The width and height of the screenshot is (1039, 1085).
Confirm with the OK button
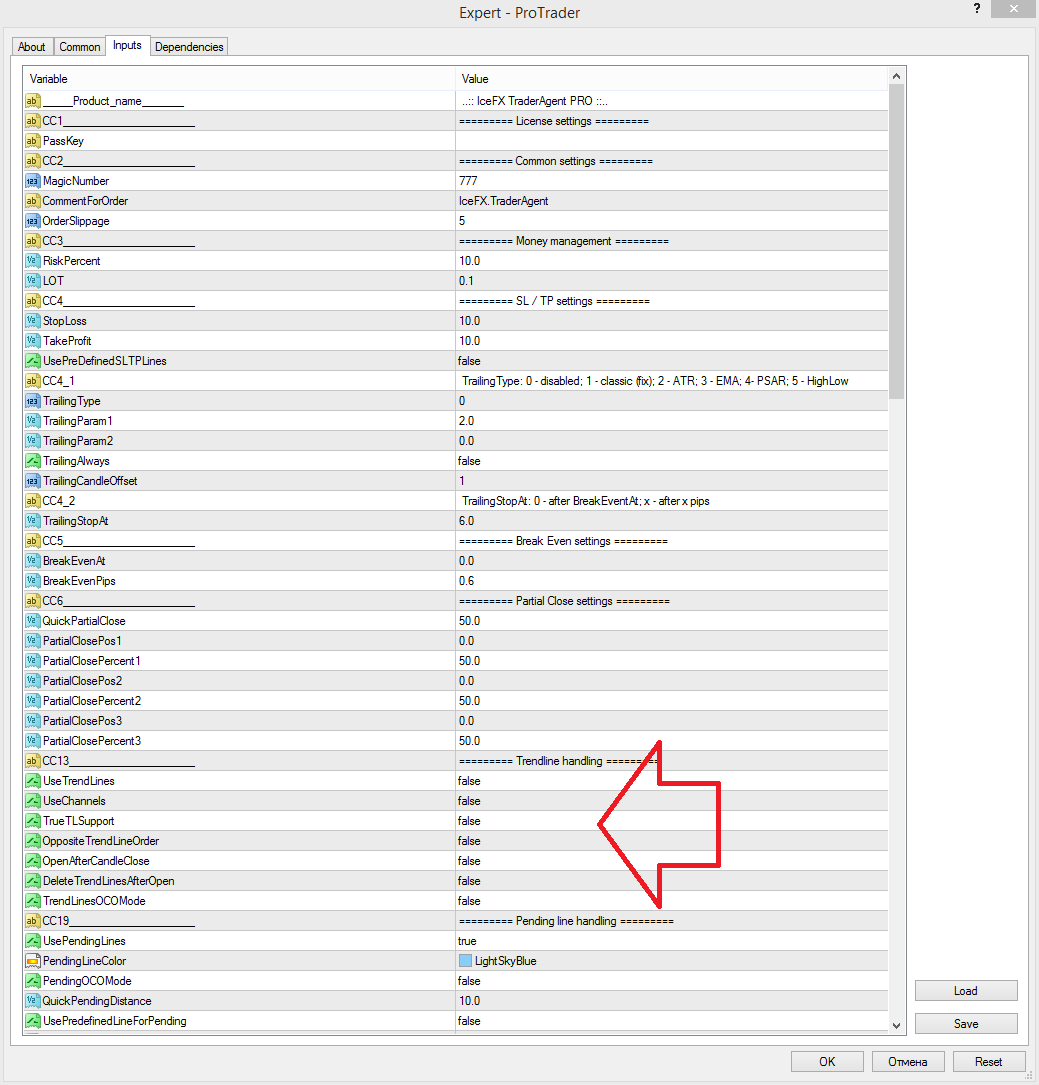coord(827,1061)
